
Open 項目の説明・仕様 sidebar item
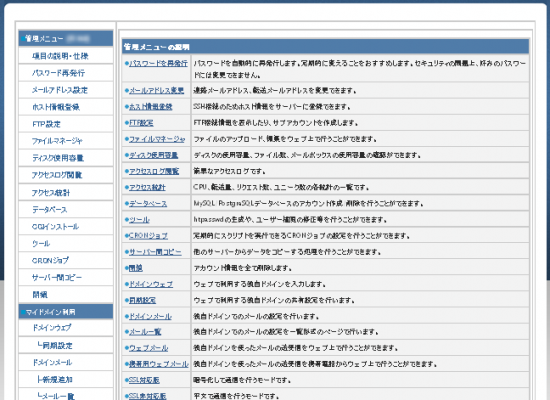[x=60, y=56]
